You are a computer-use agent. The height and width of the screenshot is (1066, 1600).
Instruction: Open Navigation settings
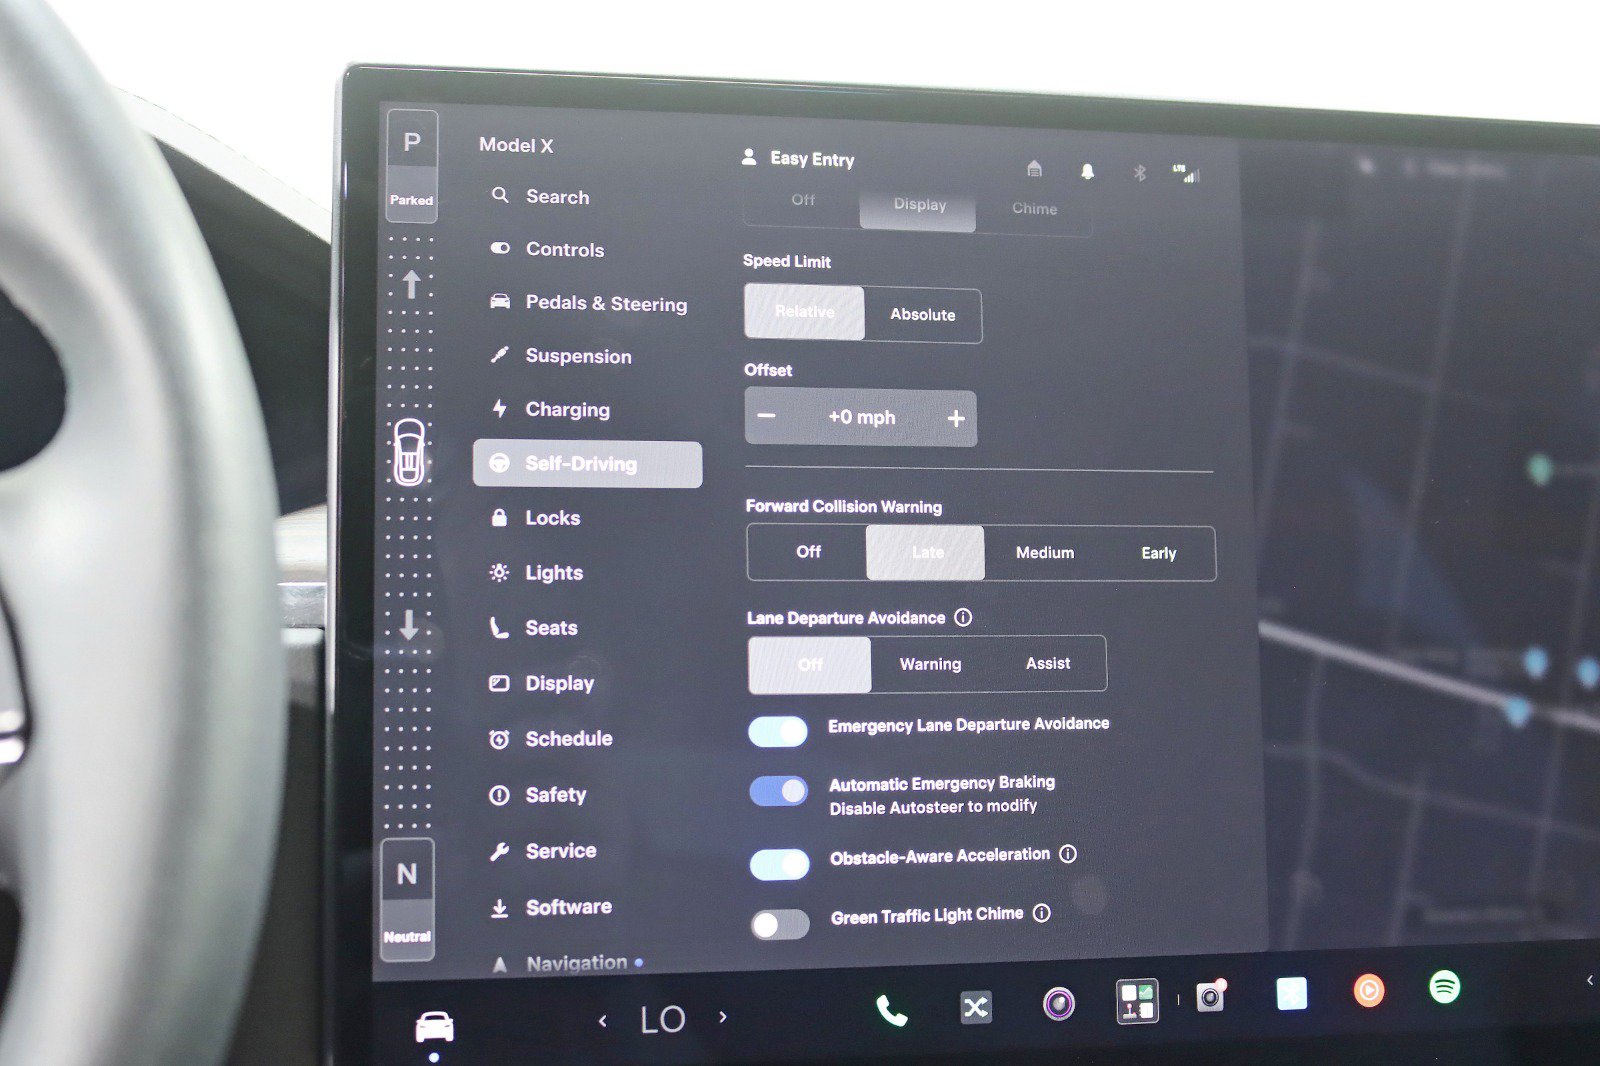click(x=568, y=963)
